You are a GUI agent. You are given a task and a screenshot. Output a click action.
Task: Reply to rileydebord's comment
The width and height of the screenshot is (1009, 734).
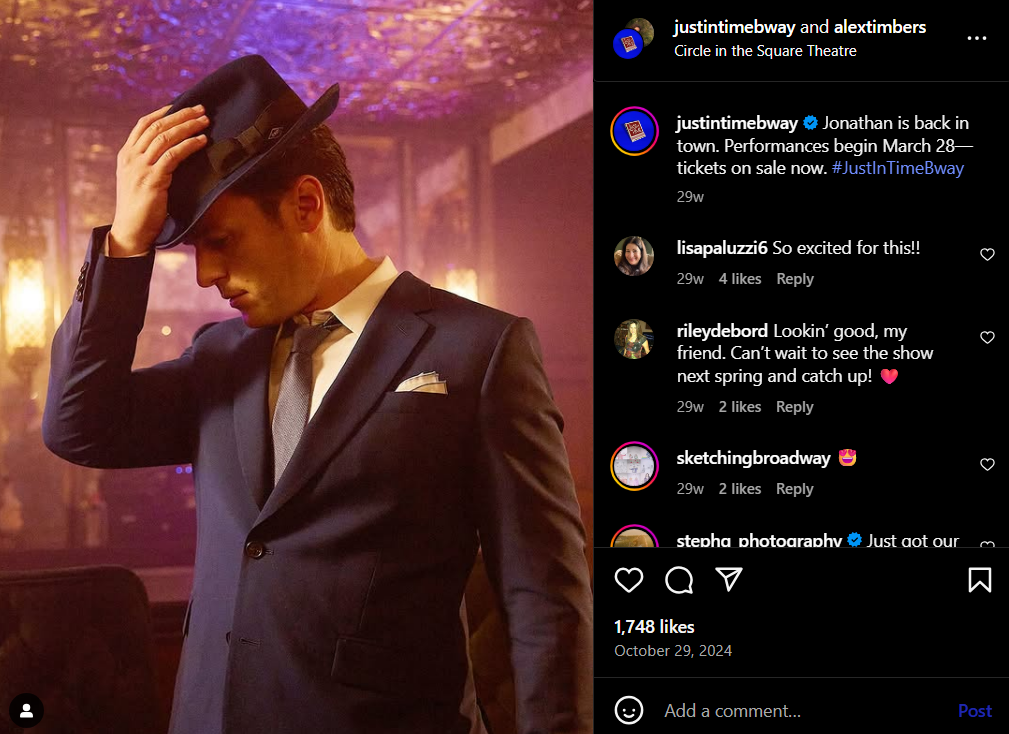pos(795,407)
